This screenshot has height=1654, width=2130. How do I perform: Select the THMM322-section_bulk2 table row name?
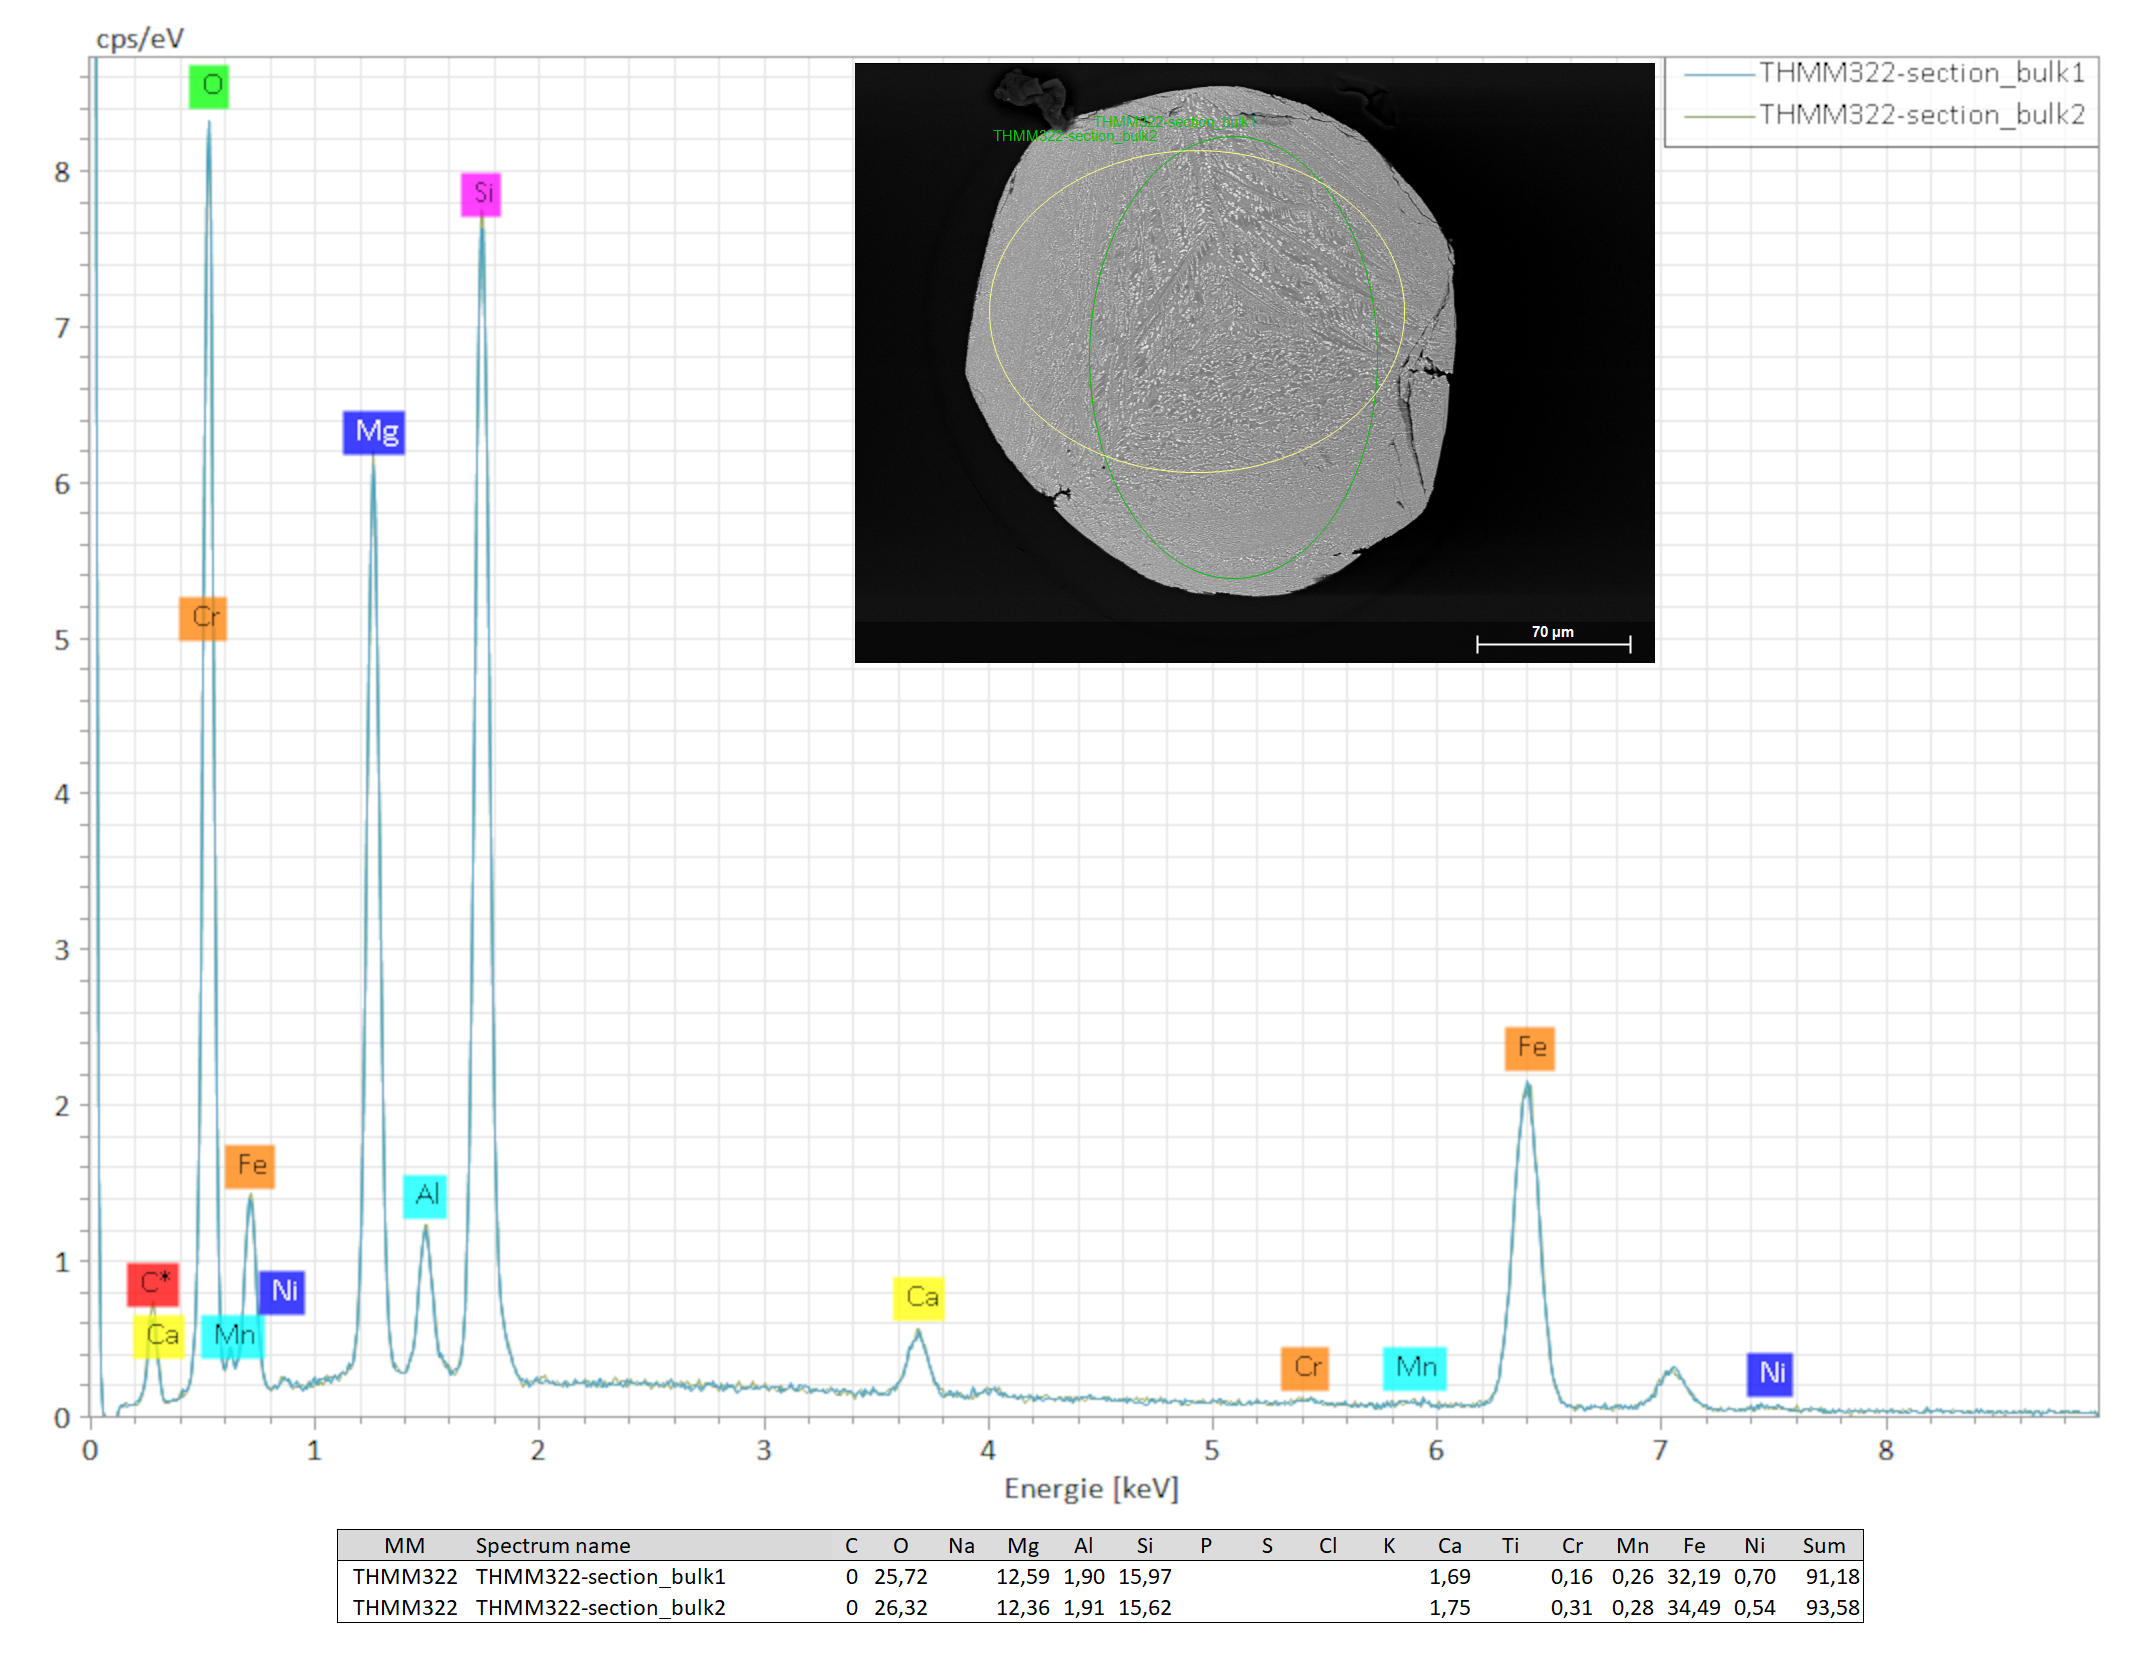tap(600, 1608)
